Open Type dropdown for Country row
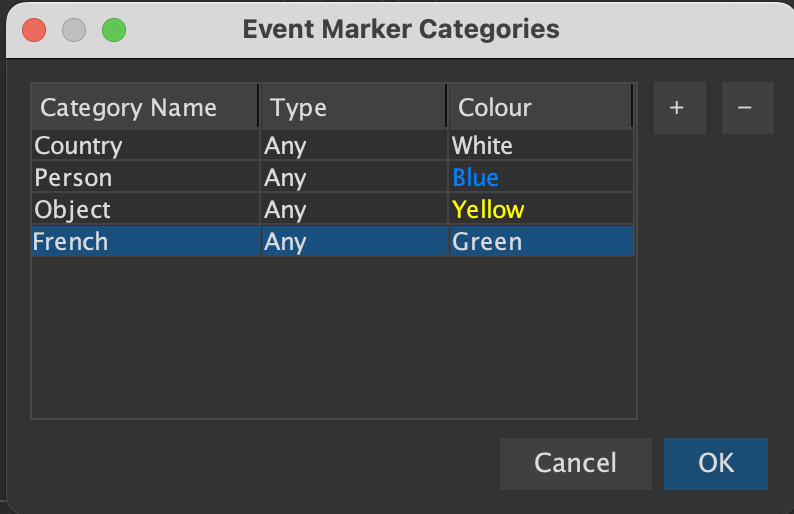The image size is (794, 514). (354, 146)
